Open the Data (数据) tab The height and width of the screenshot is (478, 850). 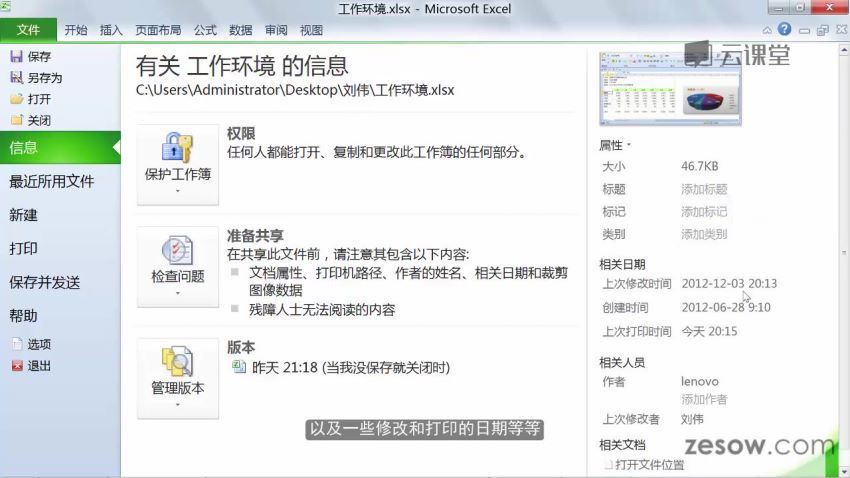[241, 30]
